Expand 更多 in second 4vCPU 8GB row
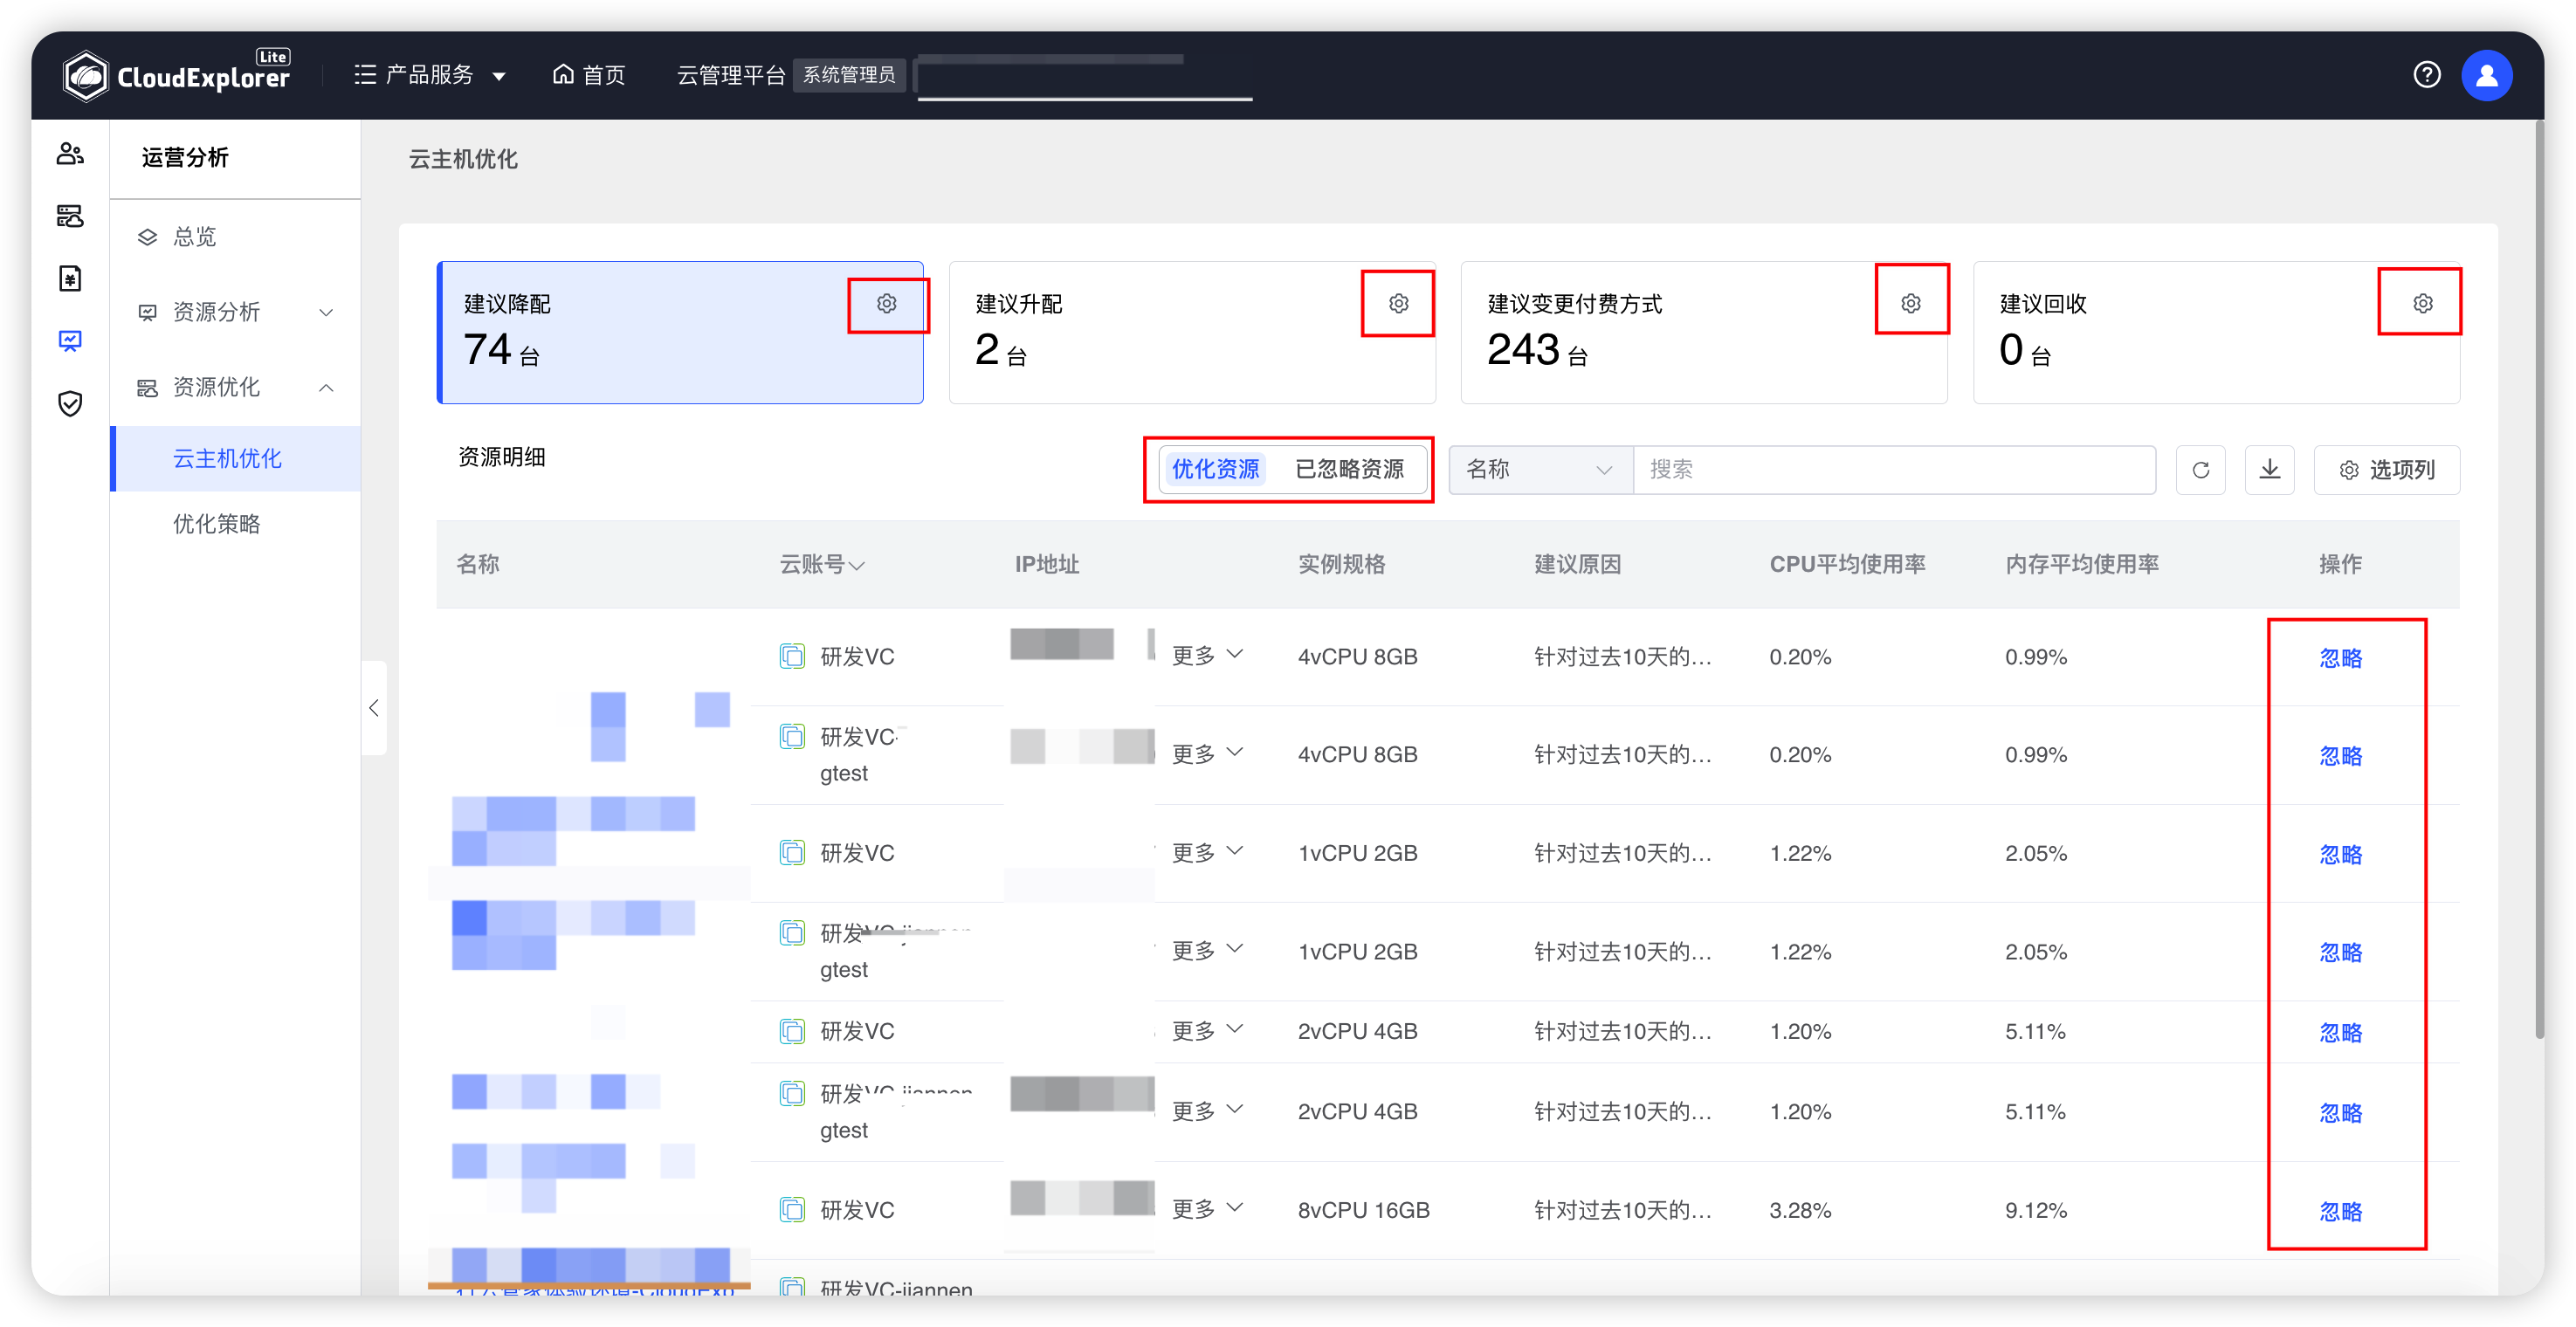This screenshot has width=2576, height=1327. [x=1207, y=754]
